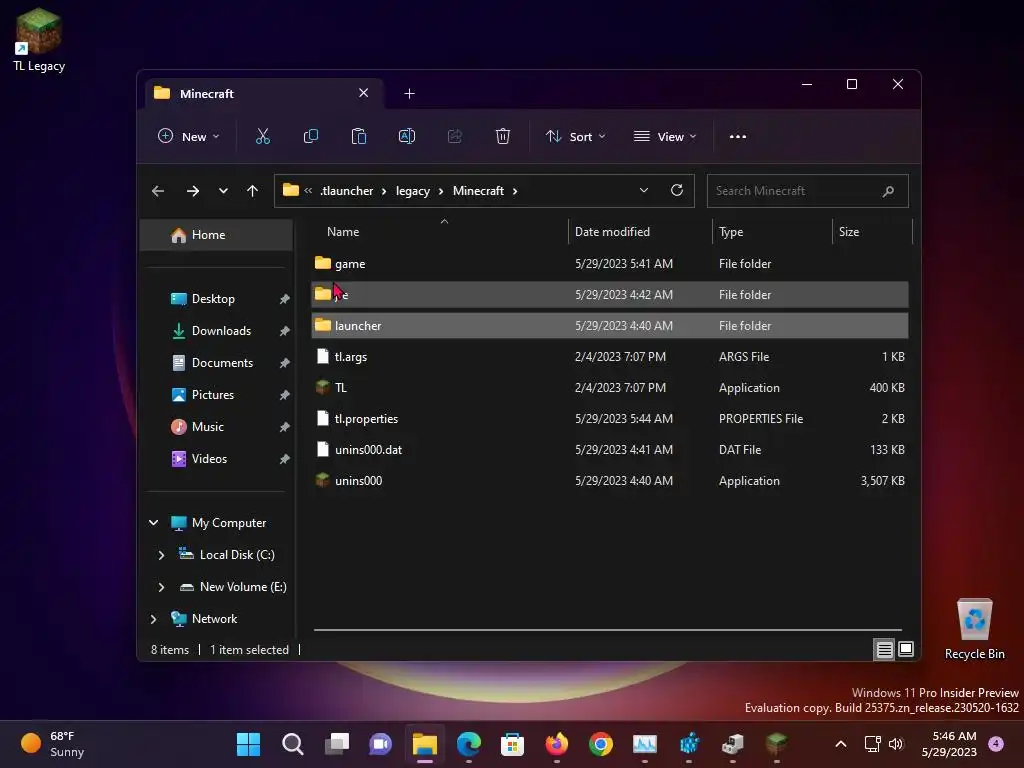1024x768 pixels.
Task: Collapse the My Computer tree node
Action: point(153,522)
